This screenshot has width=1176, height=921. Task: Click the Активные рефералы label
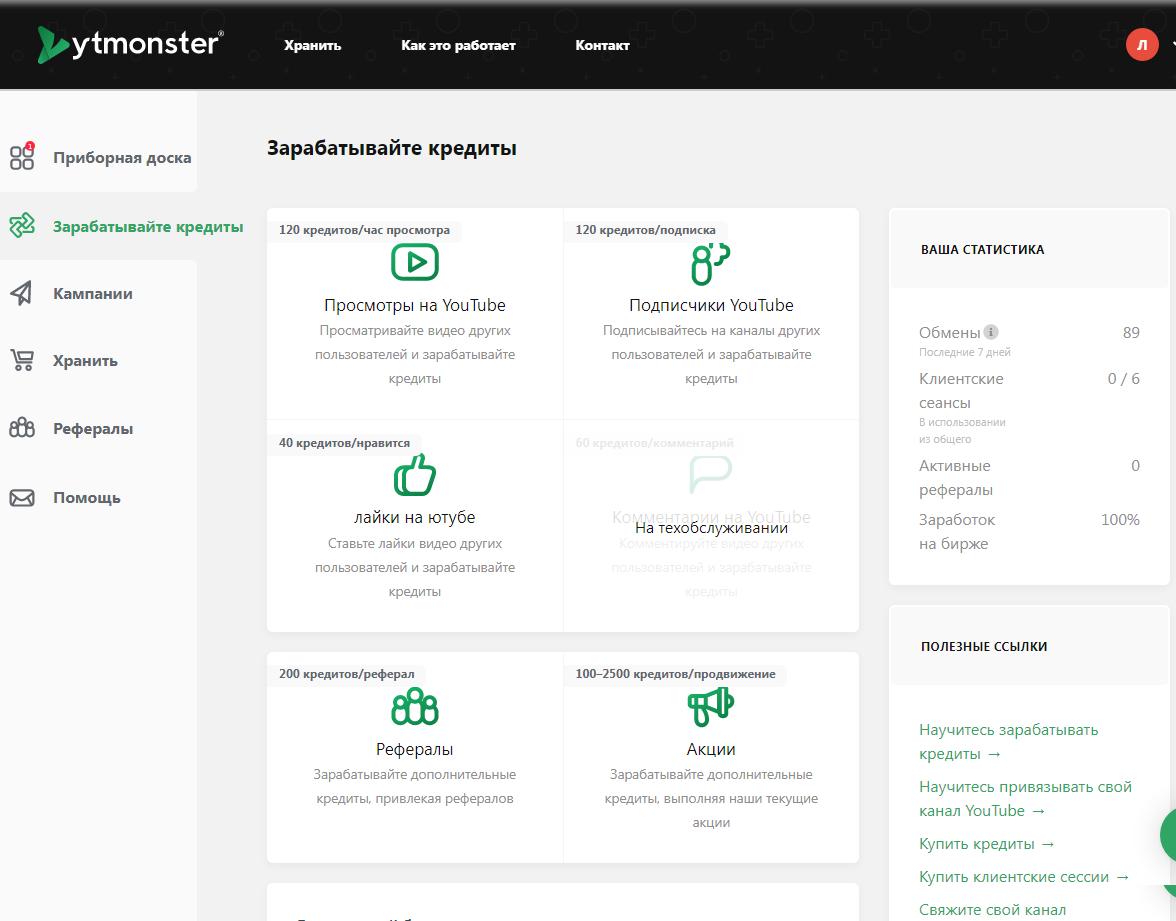click(956, 478)
